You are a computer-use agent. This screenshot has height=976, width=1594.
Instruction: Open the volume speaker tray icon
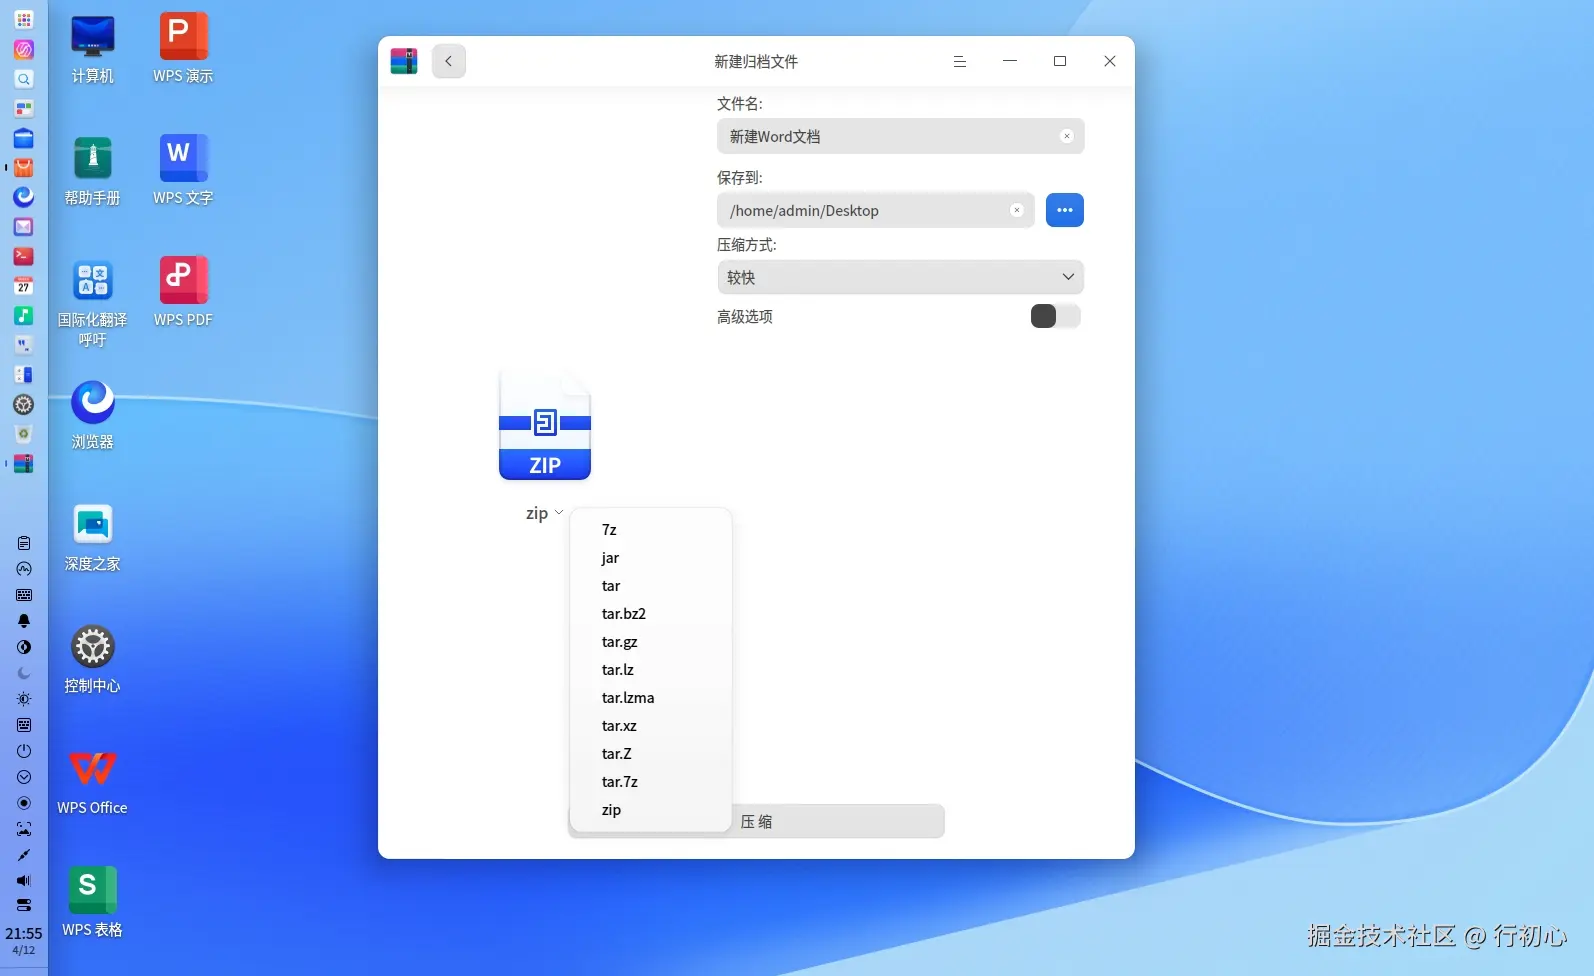(x=24, y=881)
